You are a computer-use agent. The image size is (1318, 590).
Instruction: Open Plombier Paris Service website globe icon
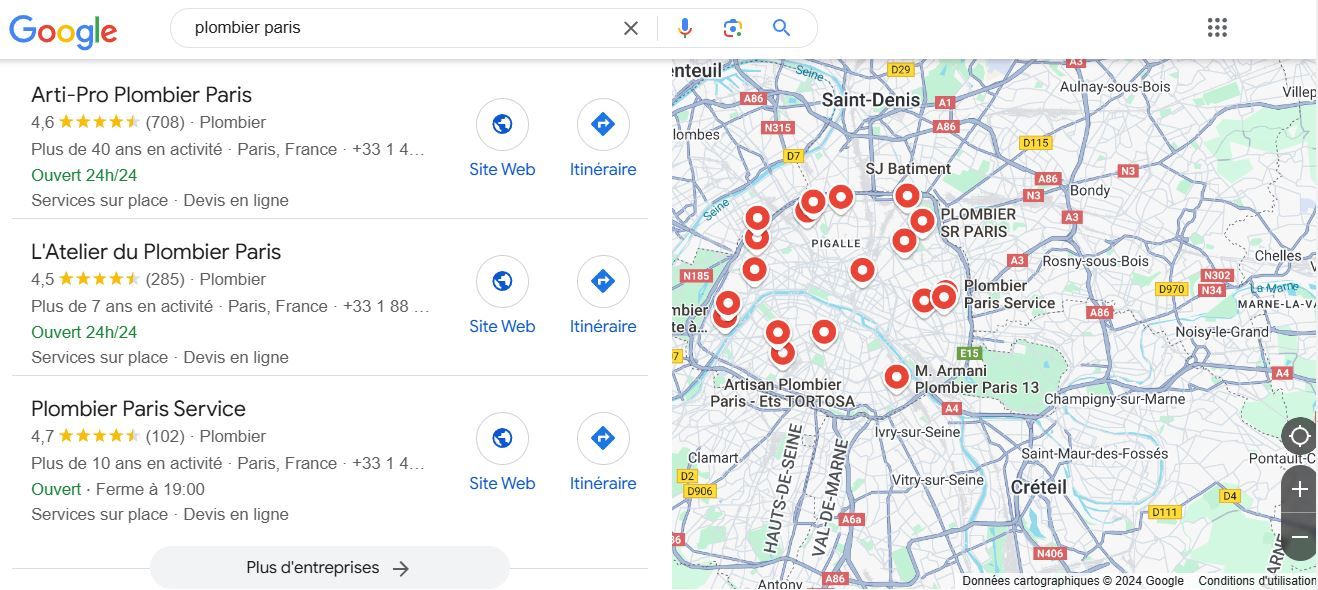click(x=502, y=438)
